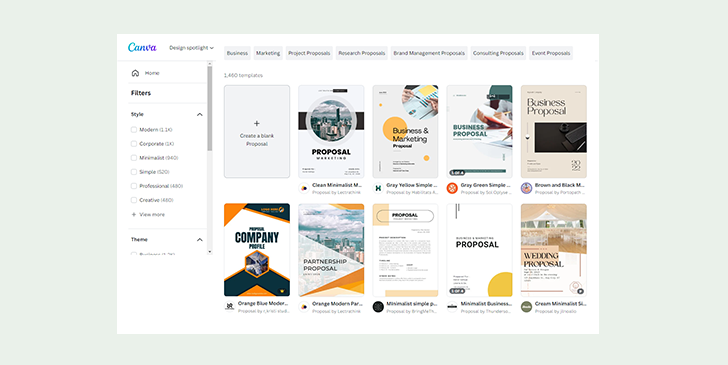
Task: Open the Company Profile thumbnail
Action: [257, 250]
